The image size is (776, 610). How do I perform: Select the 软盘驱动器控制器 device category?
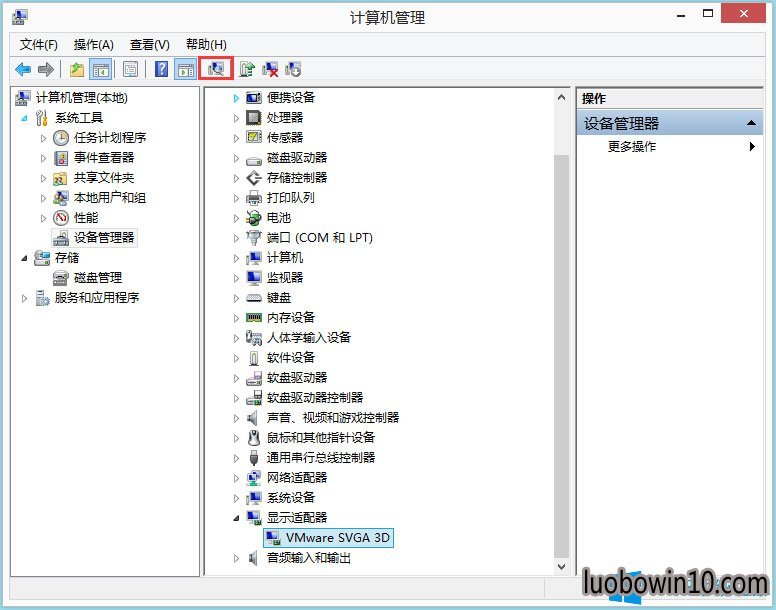click(315, 398)
